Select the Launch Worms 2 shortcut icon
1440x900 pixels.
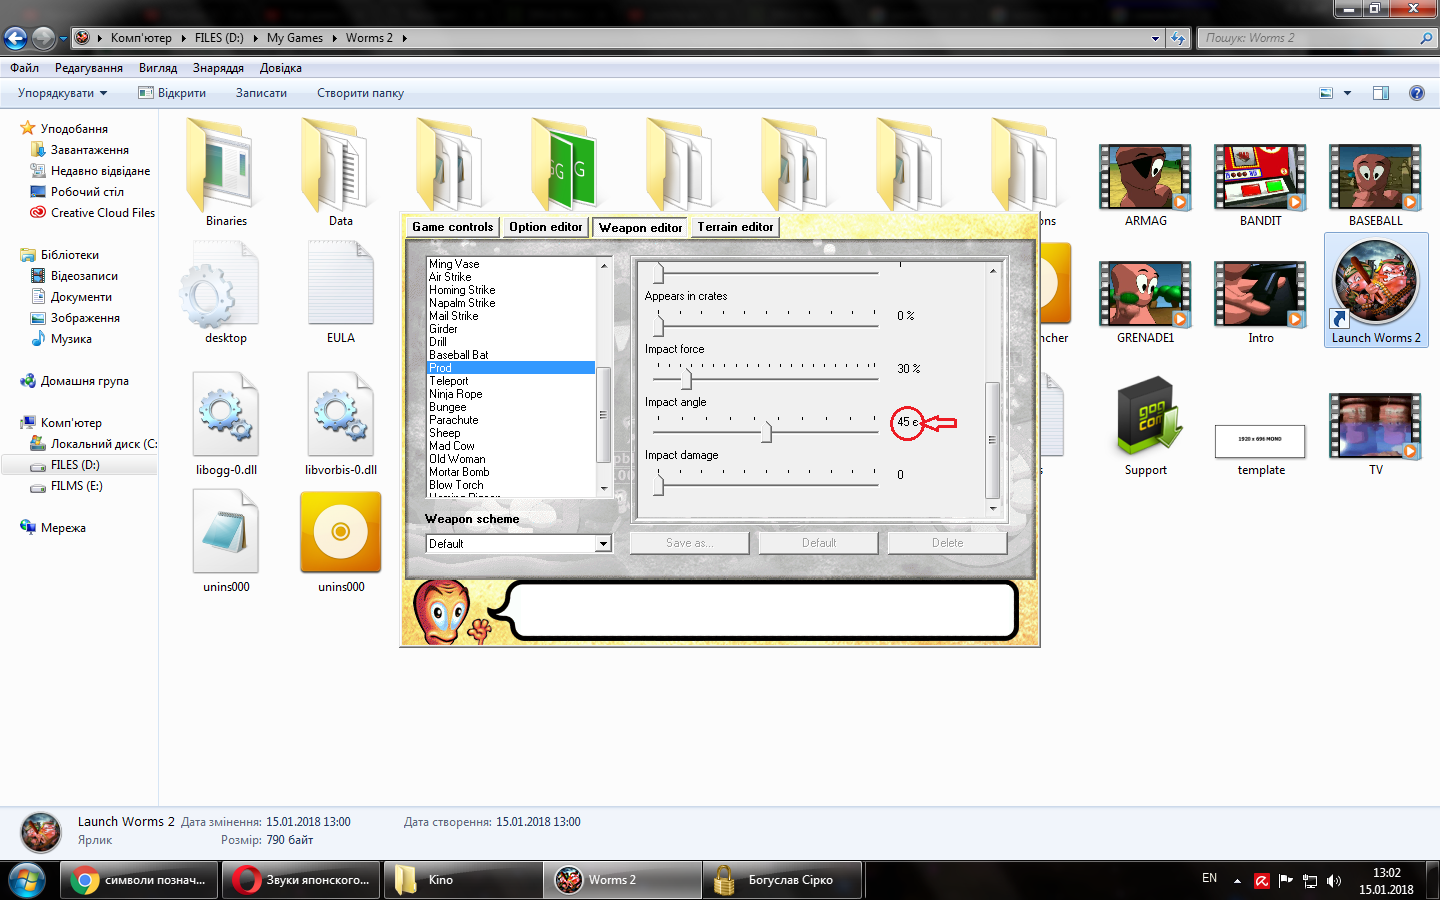(x=1376, y=283)
